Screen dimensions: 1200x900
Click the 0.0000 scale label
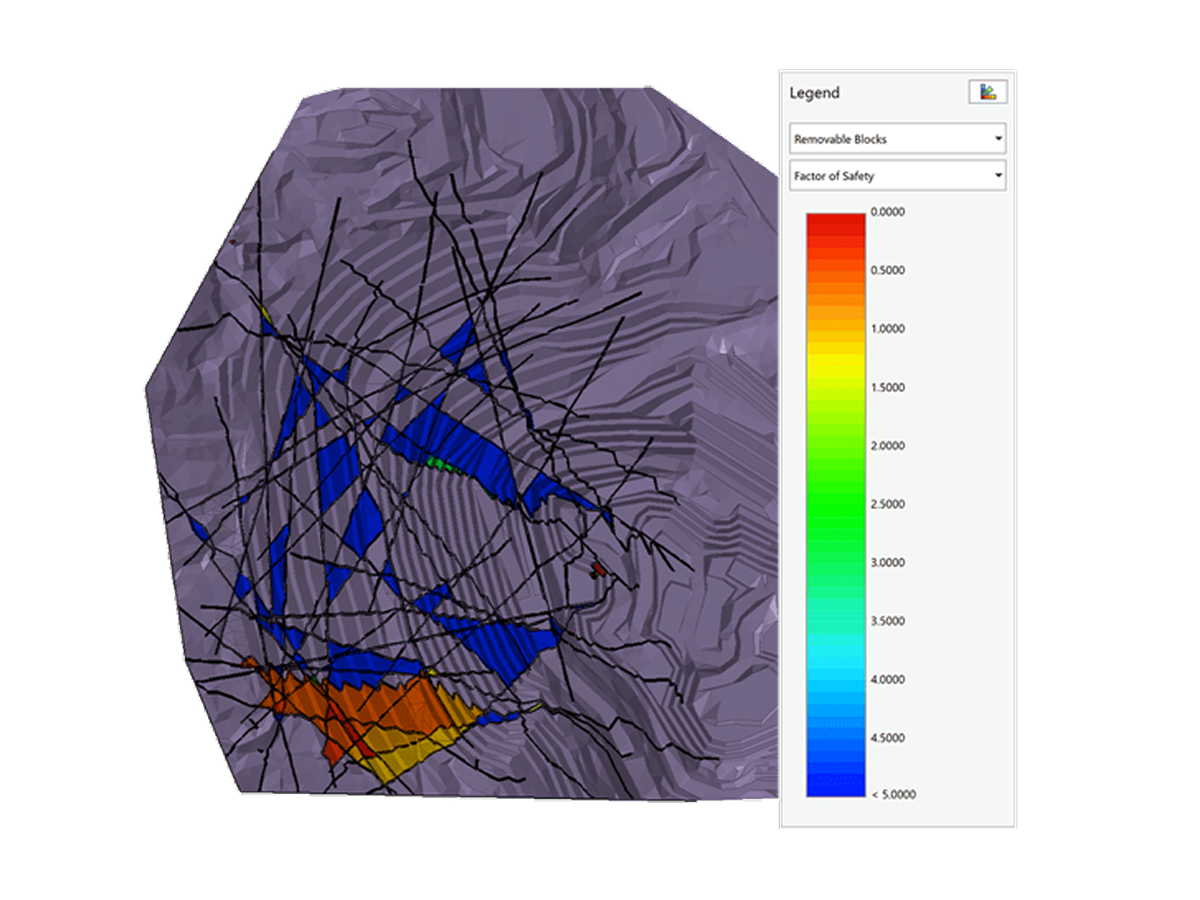point(890,211)
